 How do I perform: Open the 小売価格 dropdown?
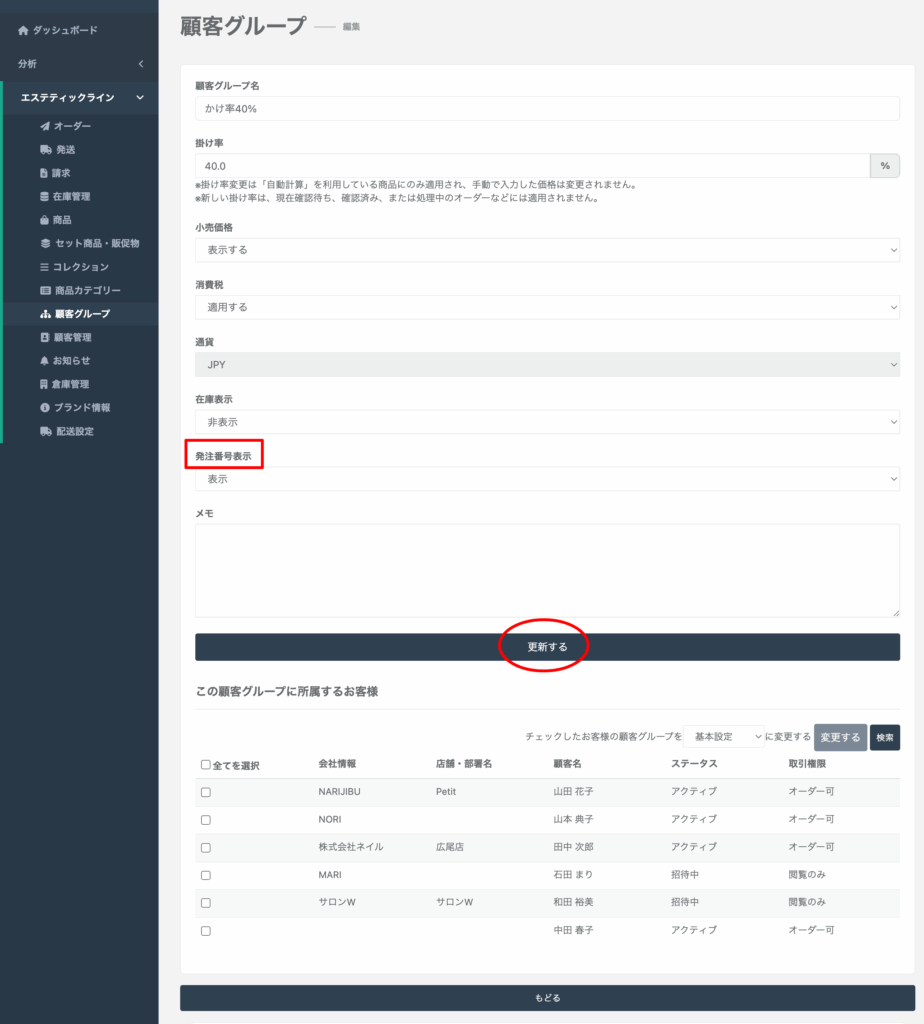click(x=547, y=250)
